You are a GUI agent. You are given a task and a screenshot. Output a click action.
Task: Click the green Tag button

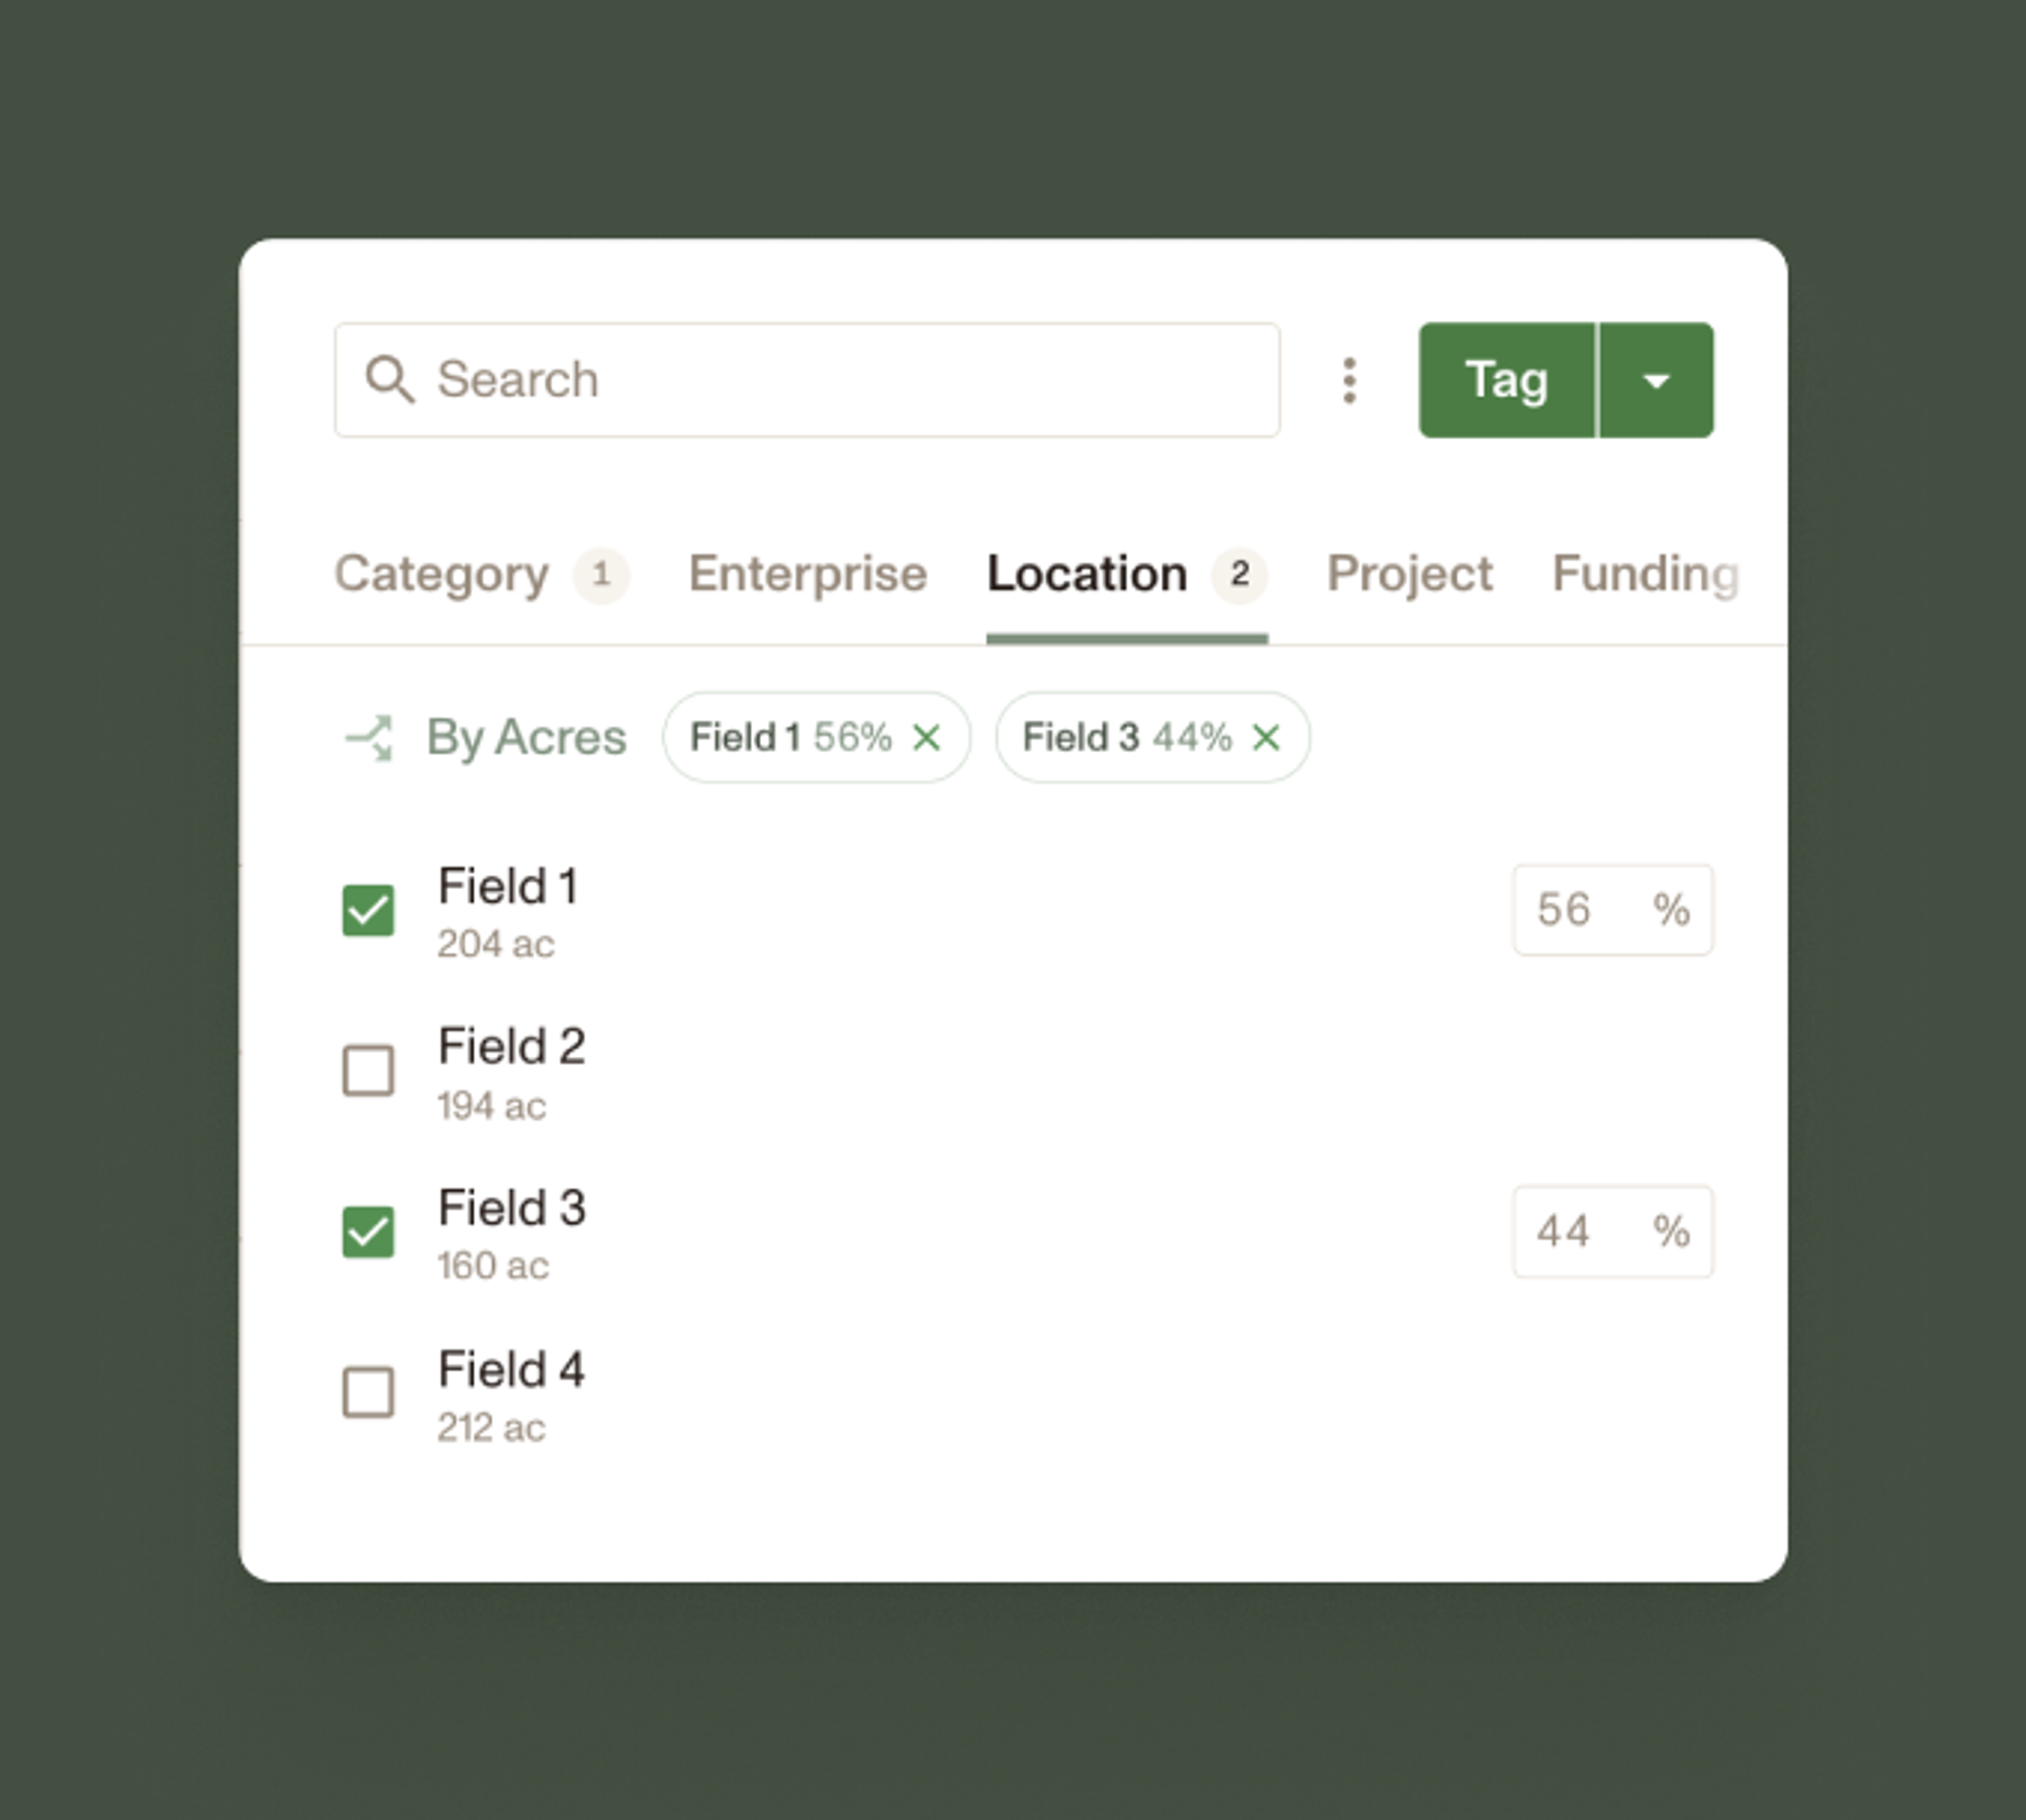click(1507, 380)
